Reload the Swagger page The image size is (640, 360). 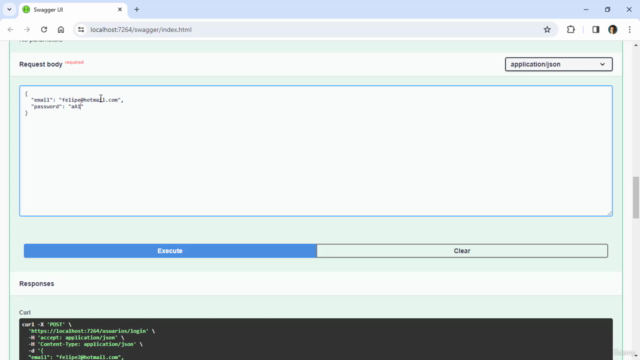(44, 29)
